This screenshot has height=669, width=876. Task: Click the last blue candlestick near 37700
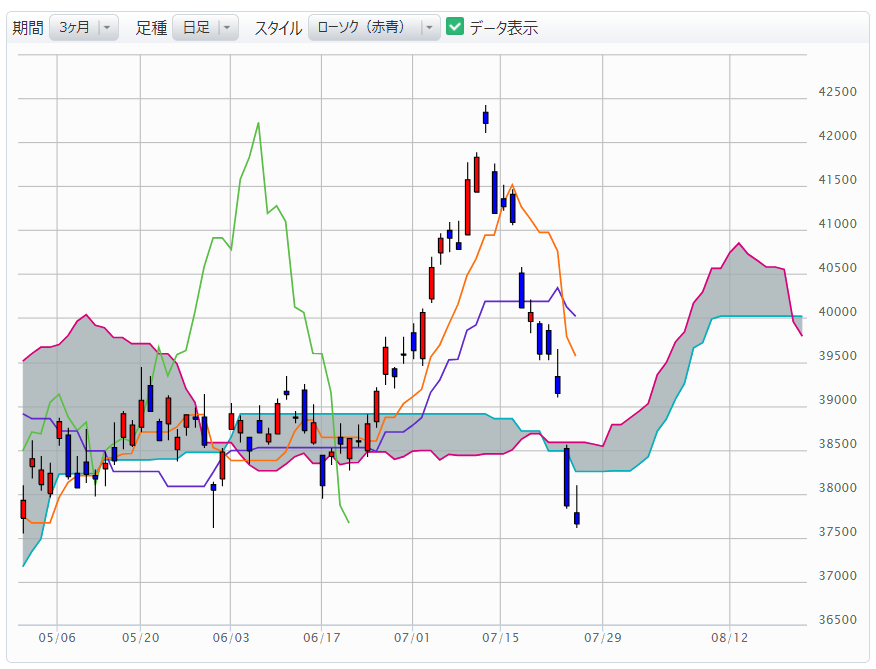tap(577, 518)
